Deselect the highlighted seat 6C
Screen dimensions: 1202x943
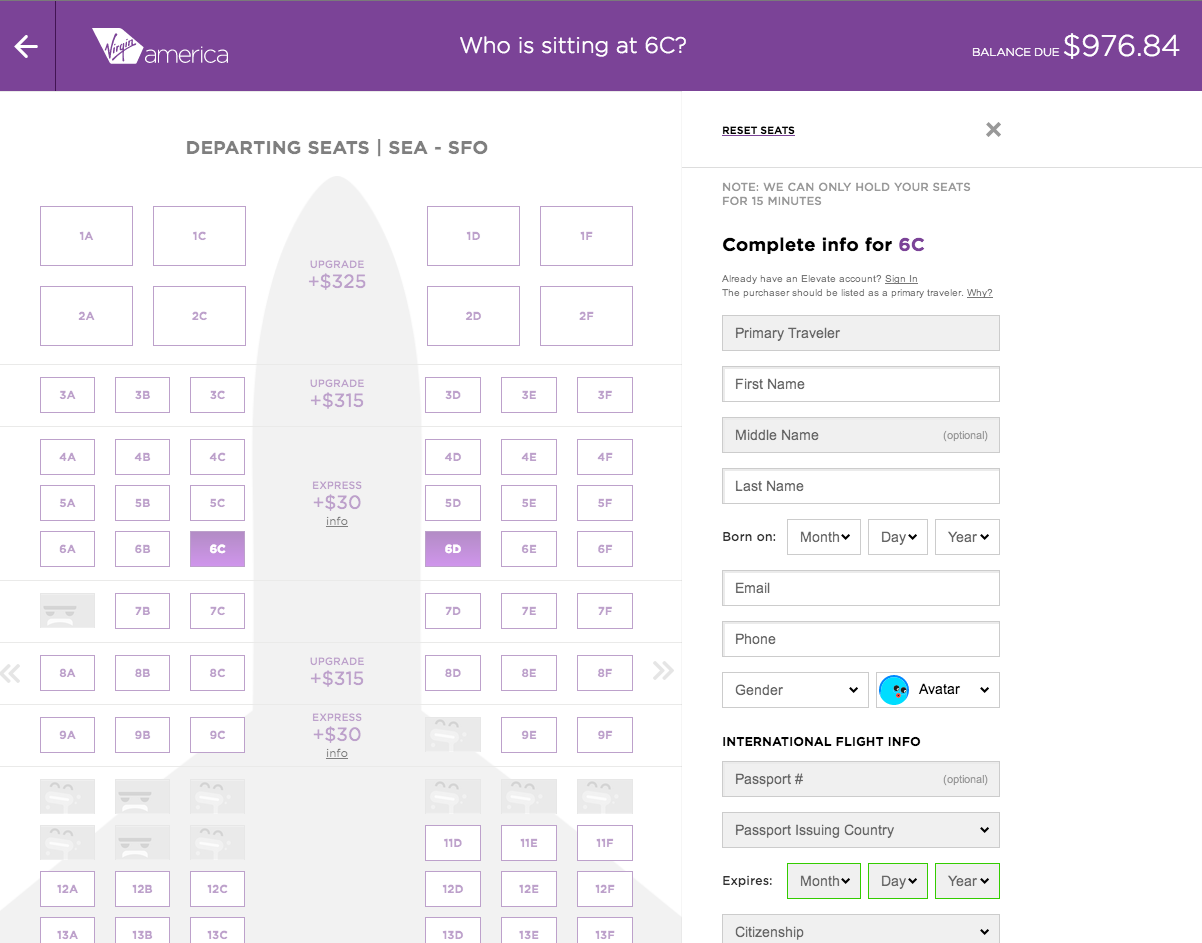[217, 549]
